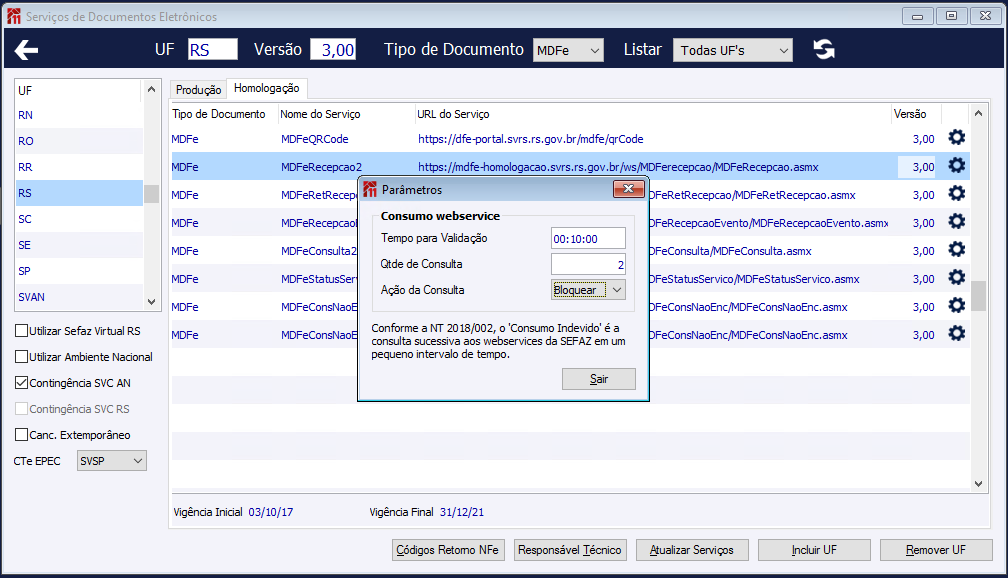The height and width of the screenshot is (578, 1008).
Task: Click the back arrow icon
Action: coord(26,50)
